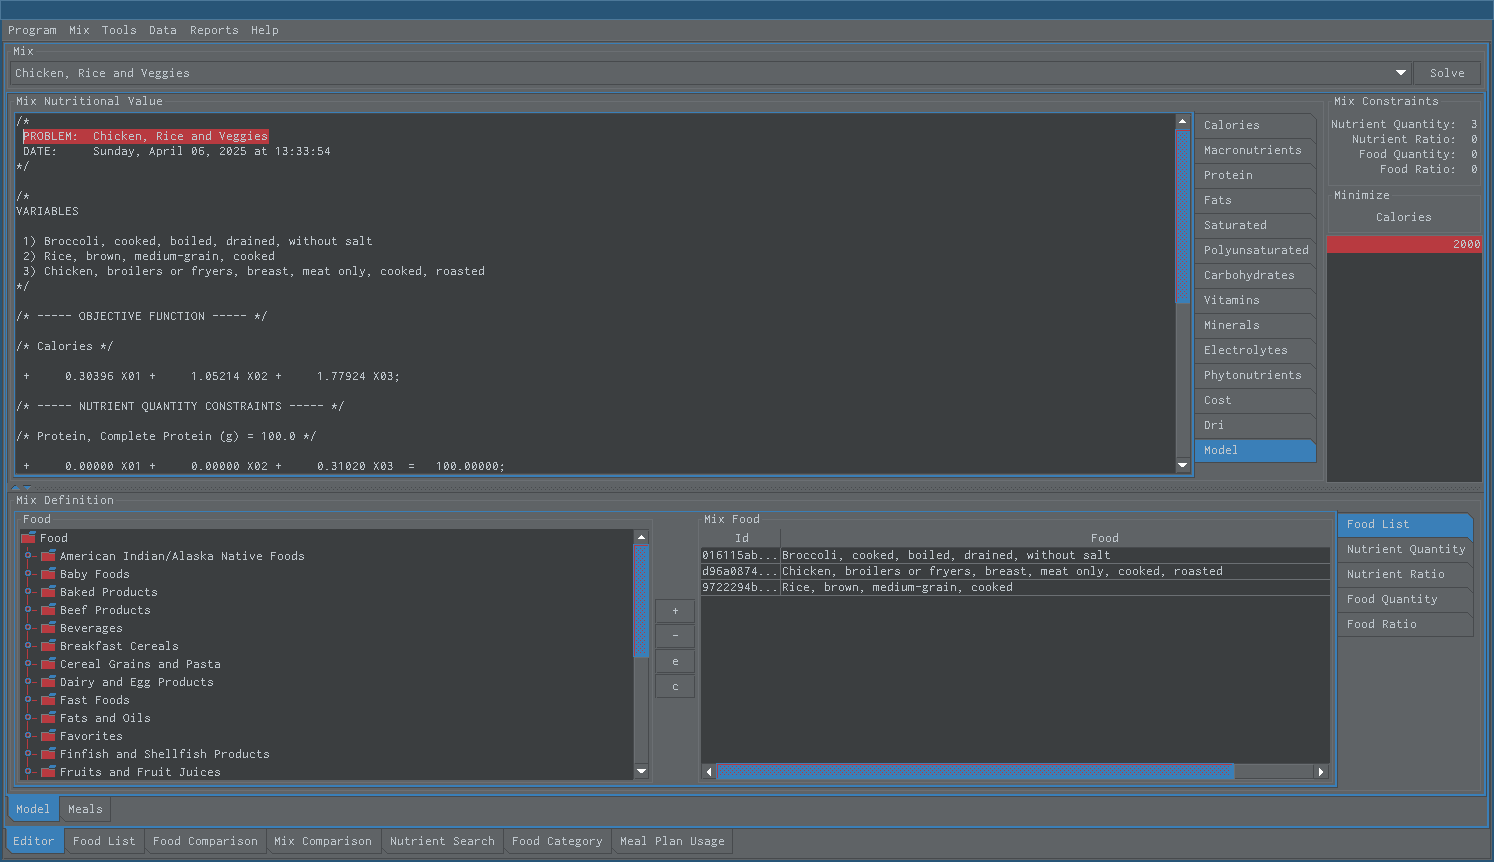The height and width of the screenshot is (862, 1494).
Task: Open the bottom Food List tab
Action: [x=104, y=841]
